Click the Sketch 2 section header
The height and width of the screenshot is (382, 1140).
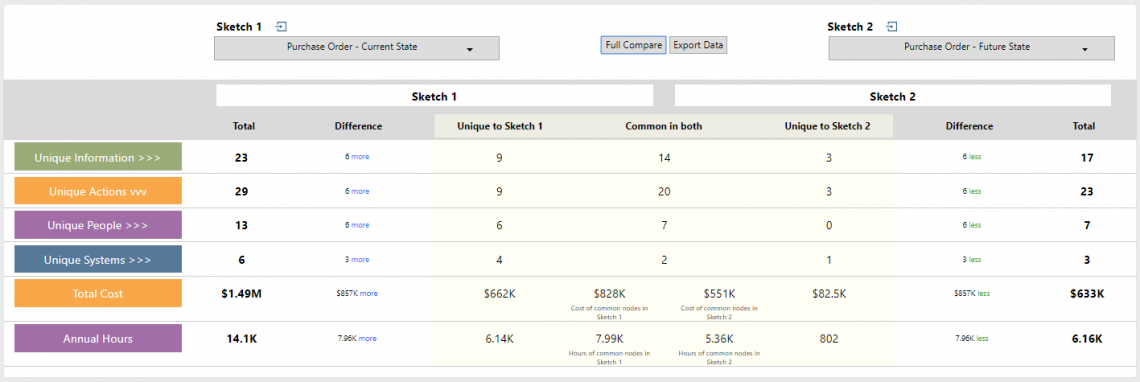(893, 96)
